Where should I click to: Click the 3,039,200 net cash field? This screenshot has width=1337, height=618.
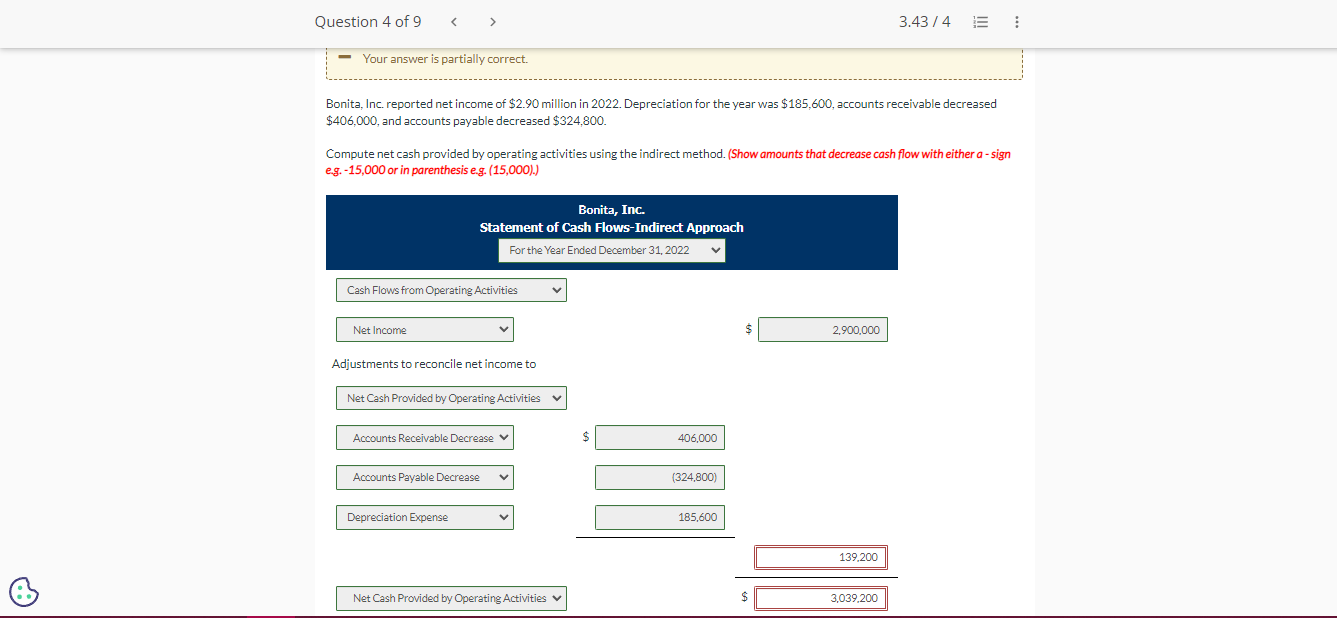click(820, 597)
